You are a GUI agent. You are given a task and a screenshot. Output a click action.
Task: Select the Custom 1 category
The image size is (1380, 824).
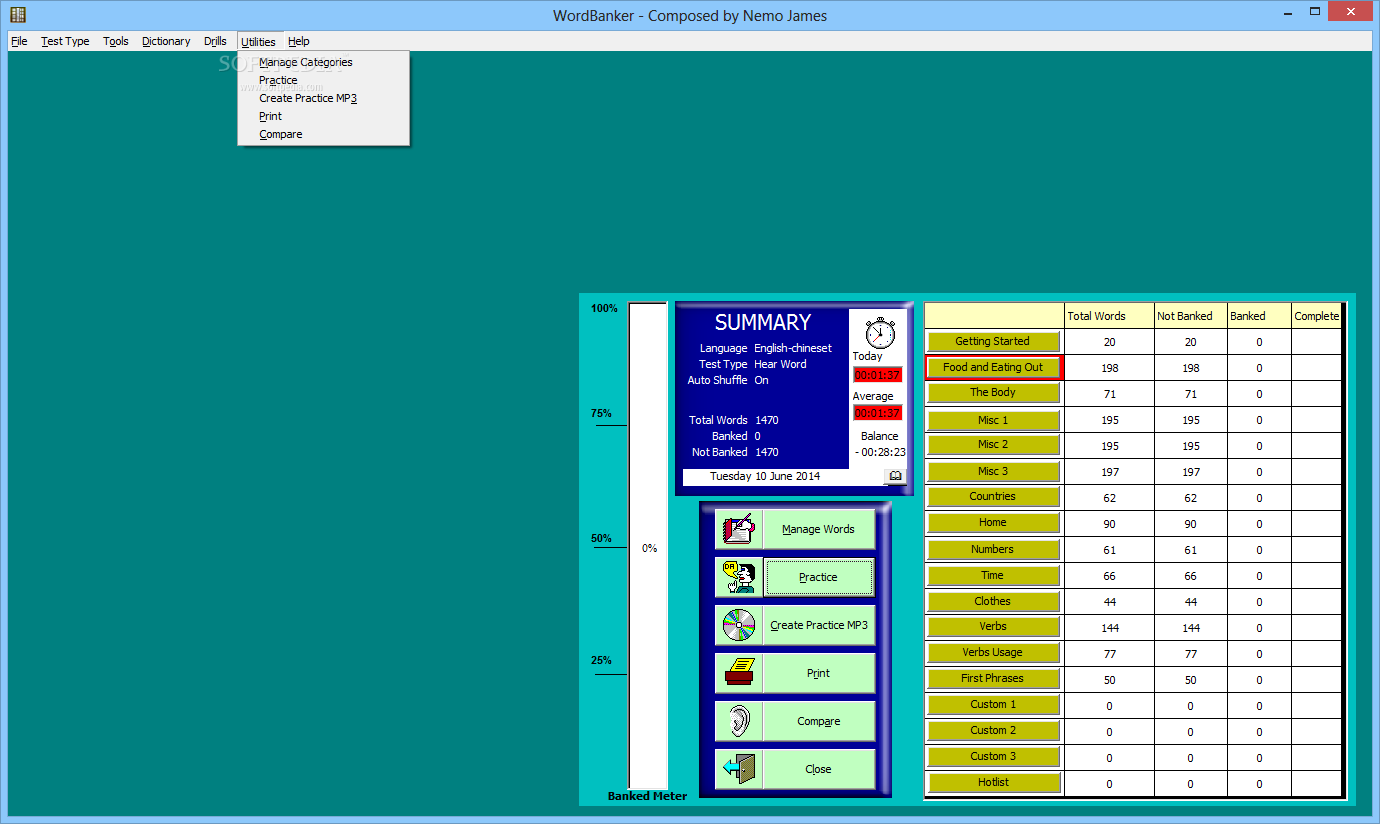coord(993,704)
